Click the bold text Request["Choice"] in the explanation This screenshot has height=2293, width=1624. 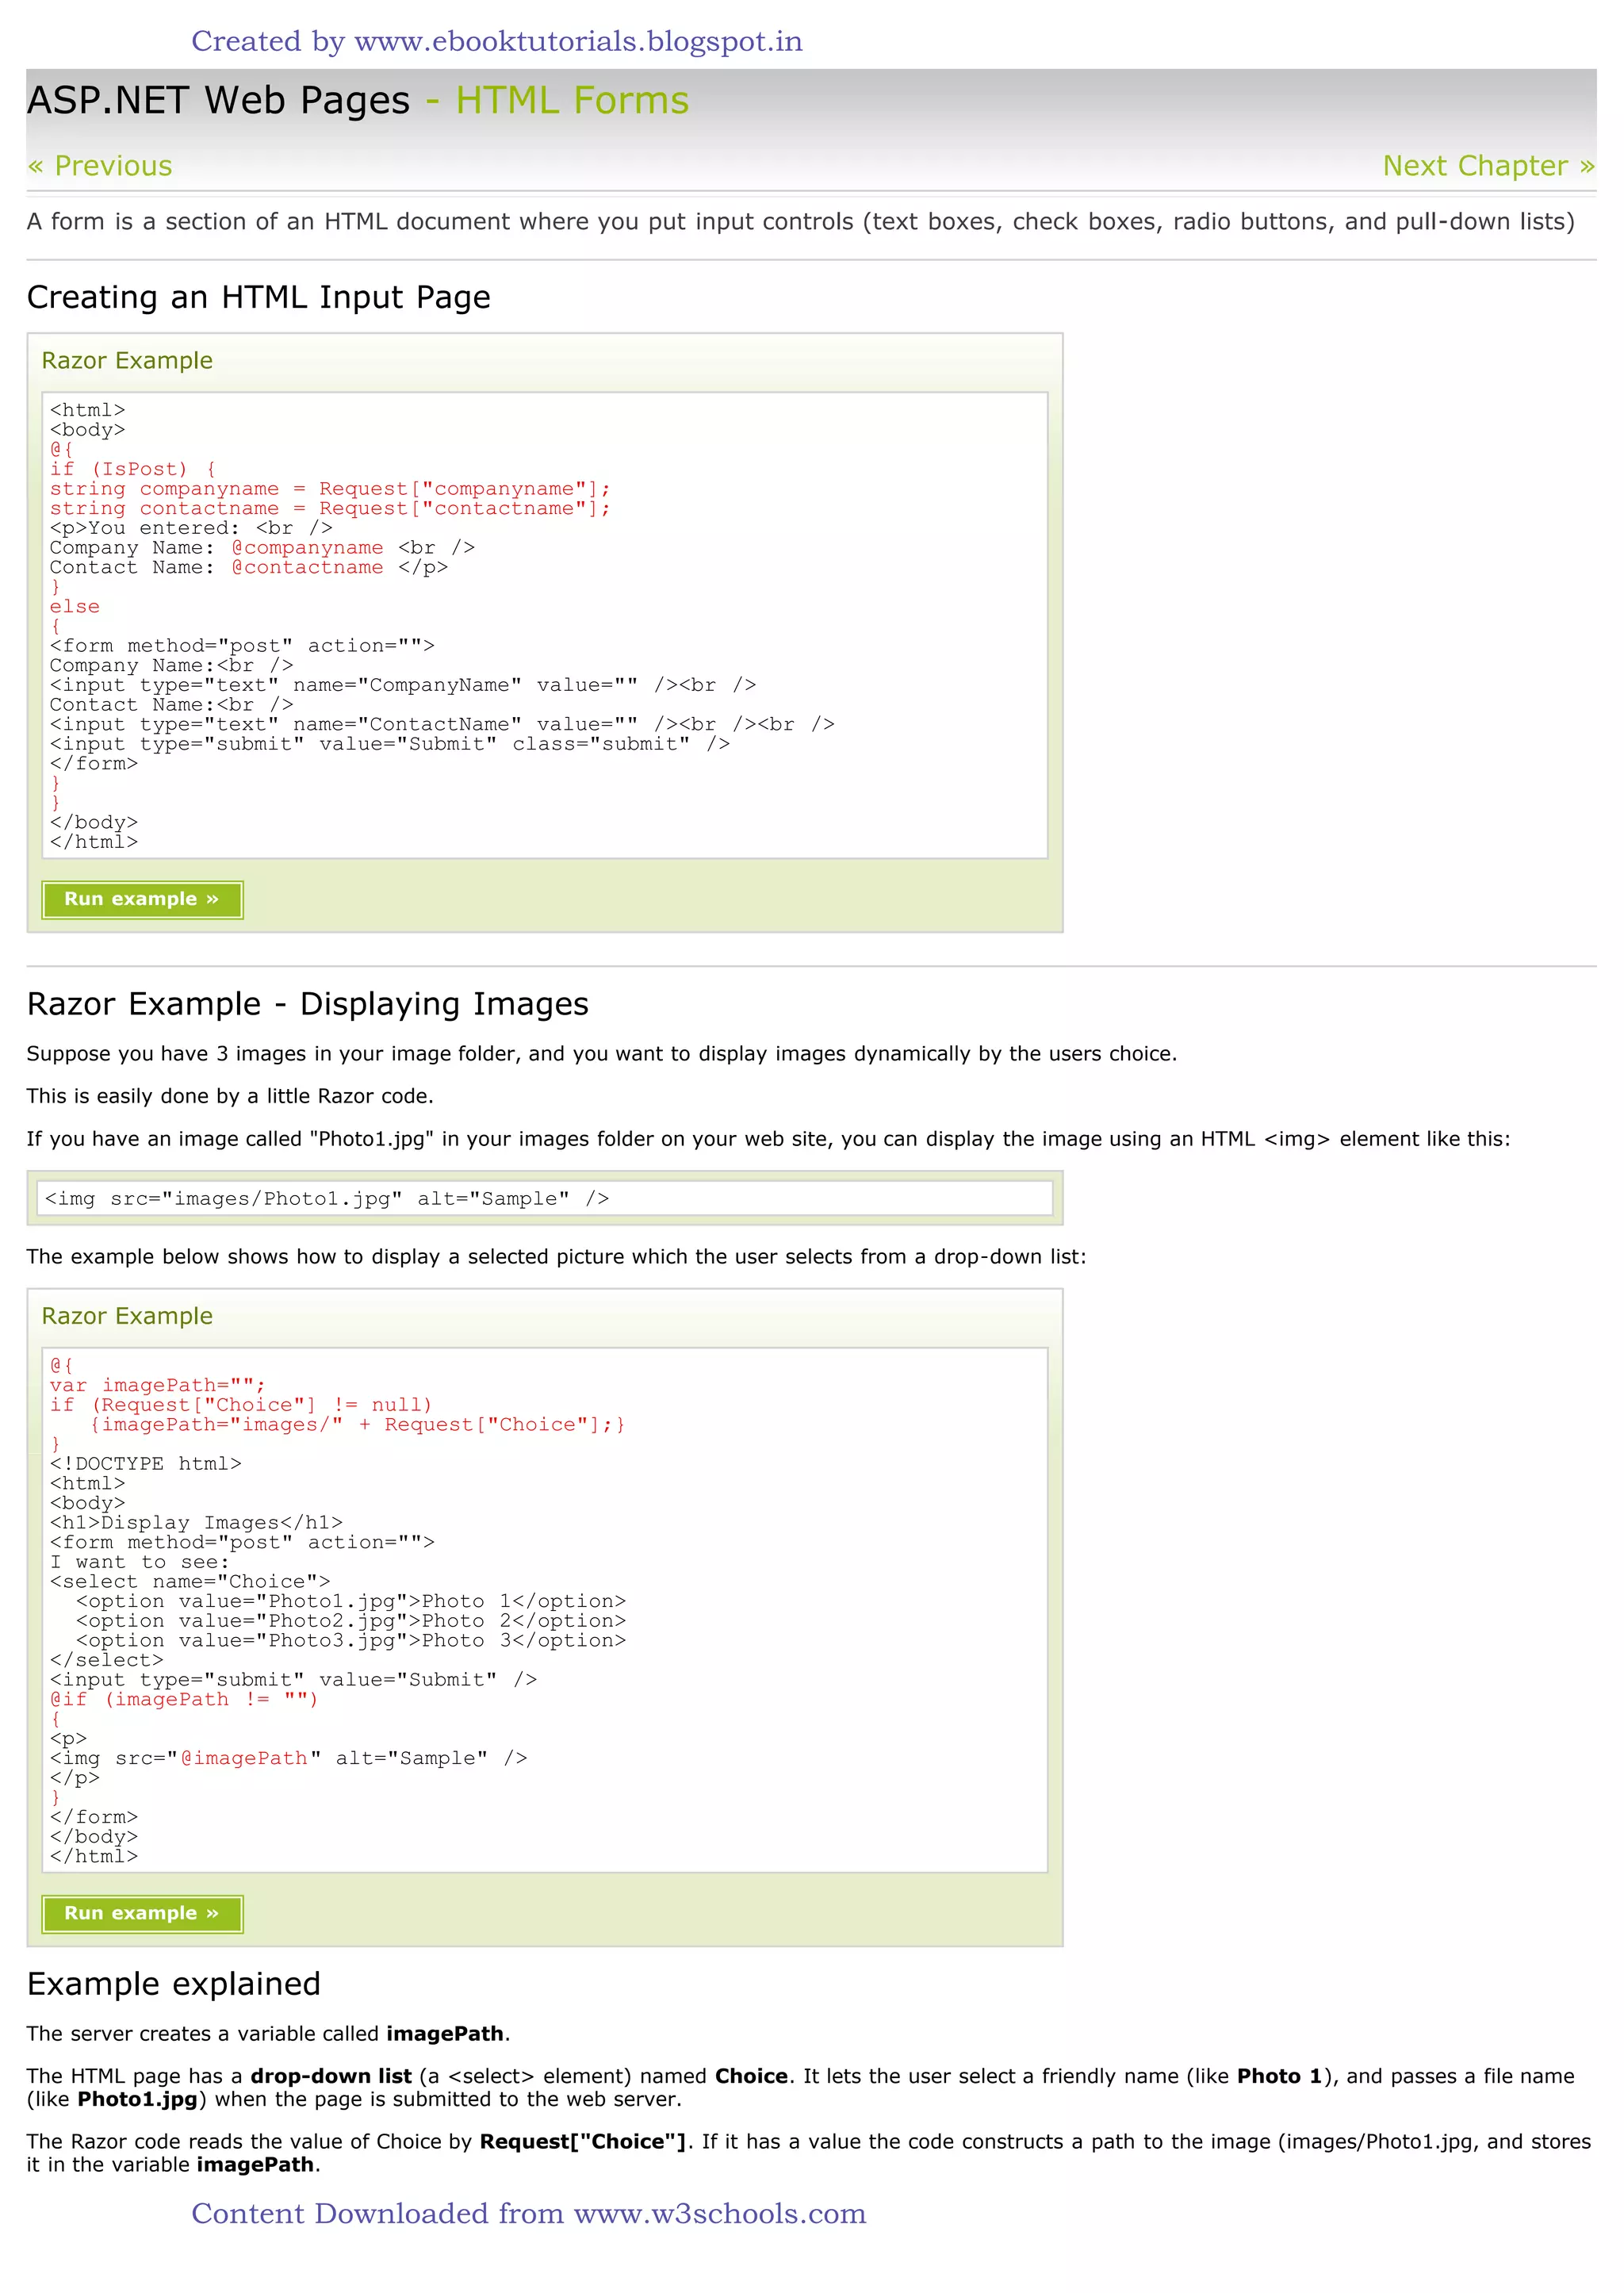click(x=583, y=2141)
